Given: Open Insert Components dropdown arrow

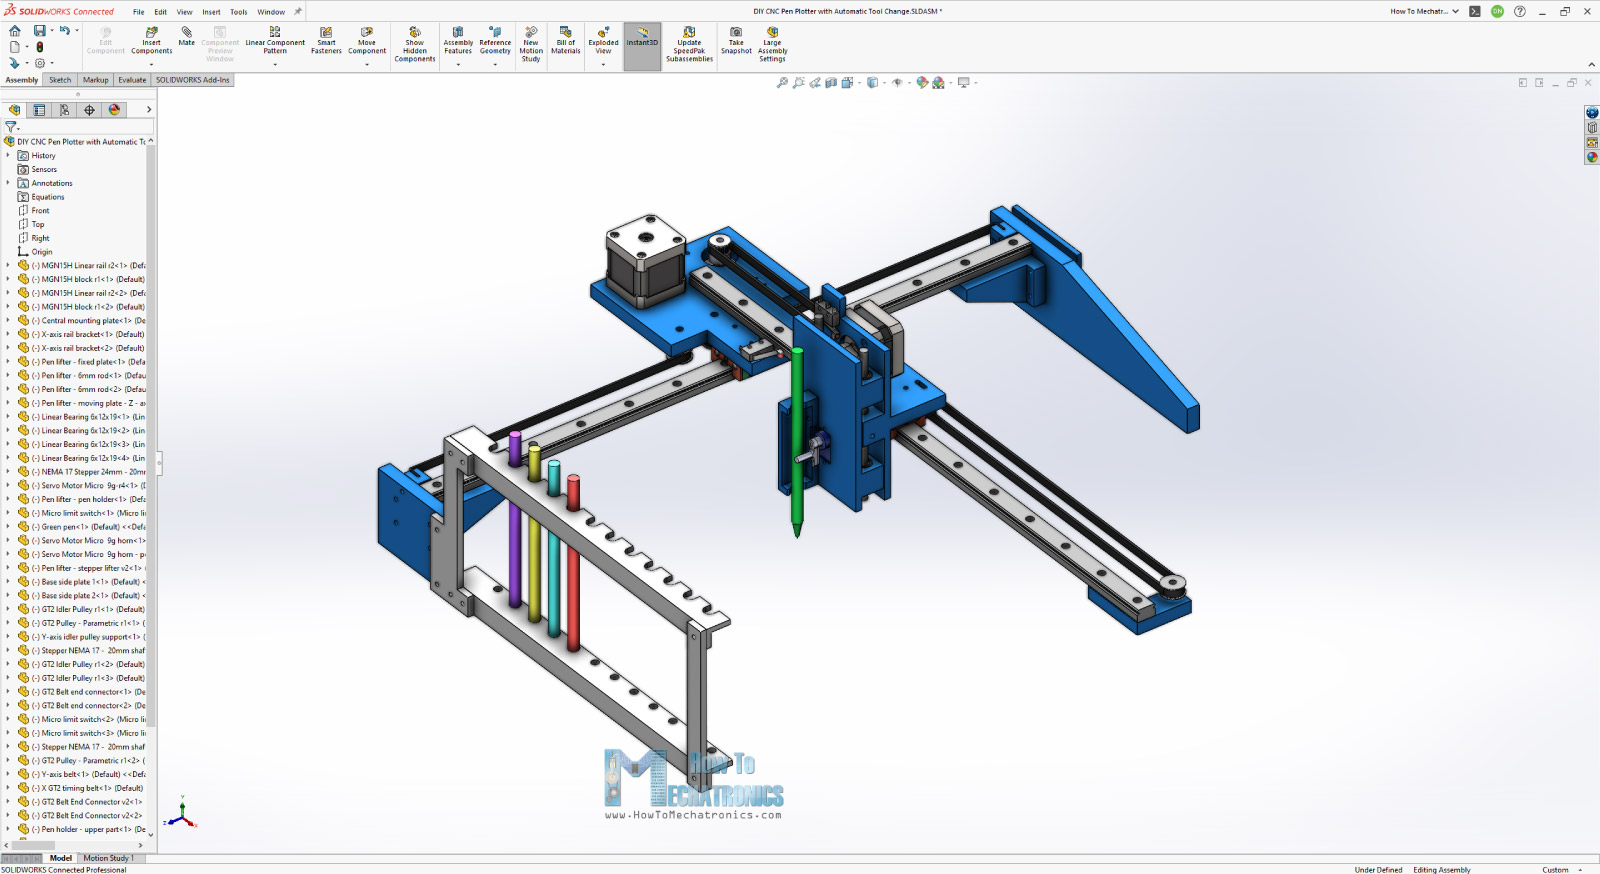Looking at the screenshot, I should (x=151, y=65).
